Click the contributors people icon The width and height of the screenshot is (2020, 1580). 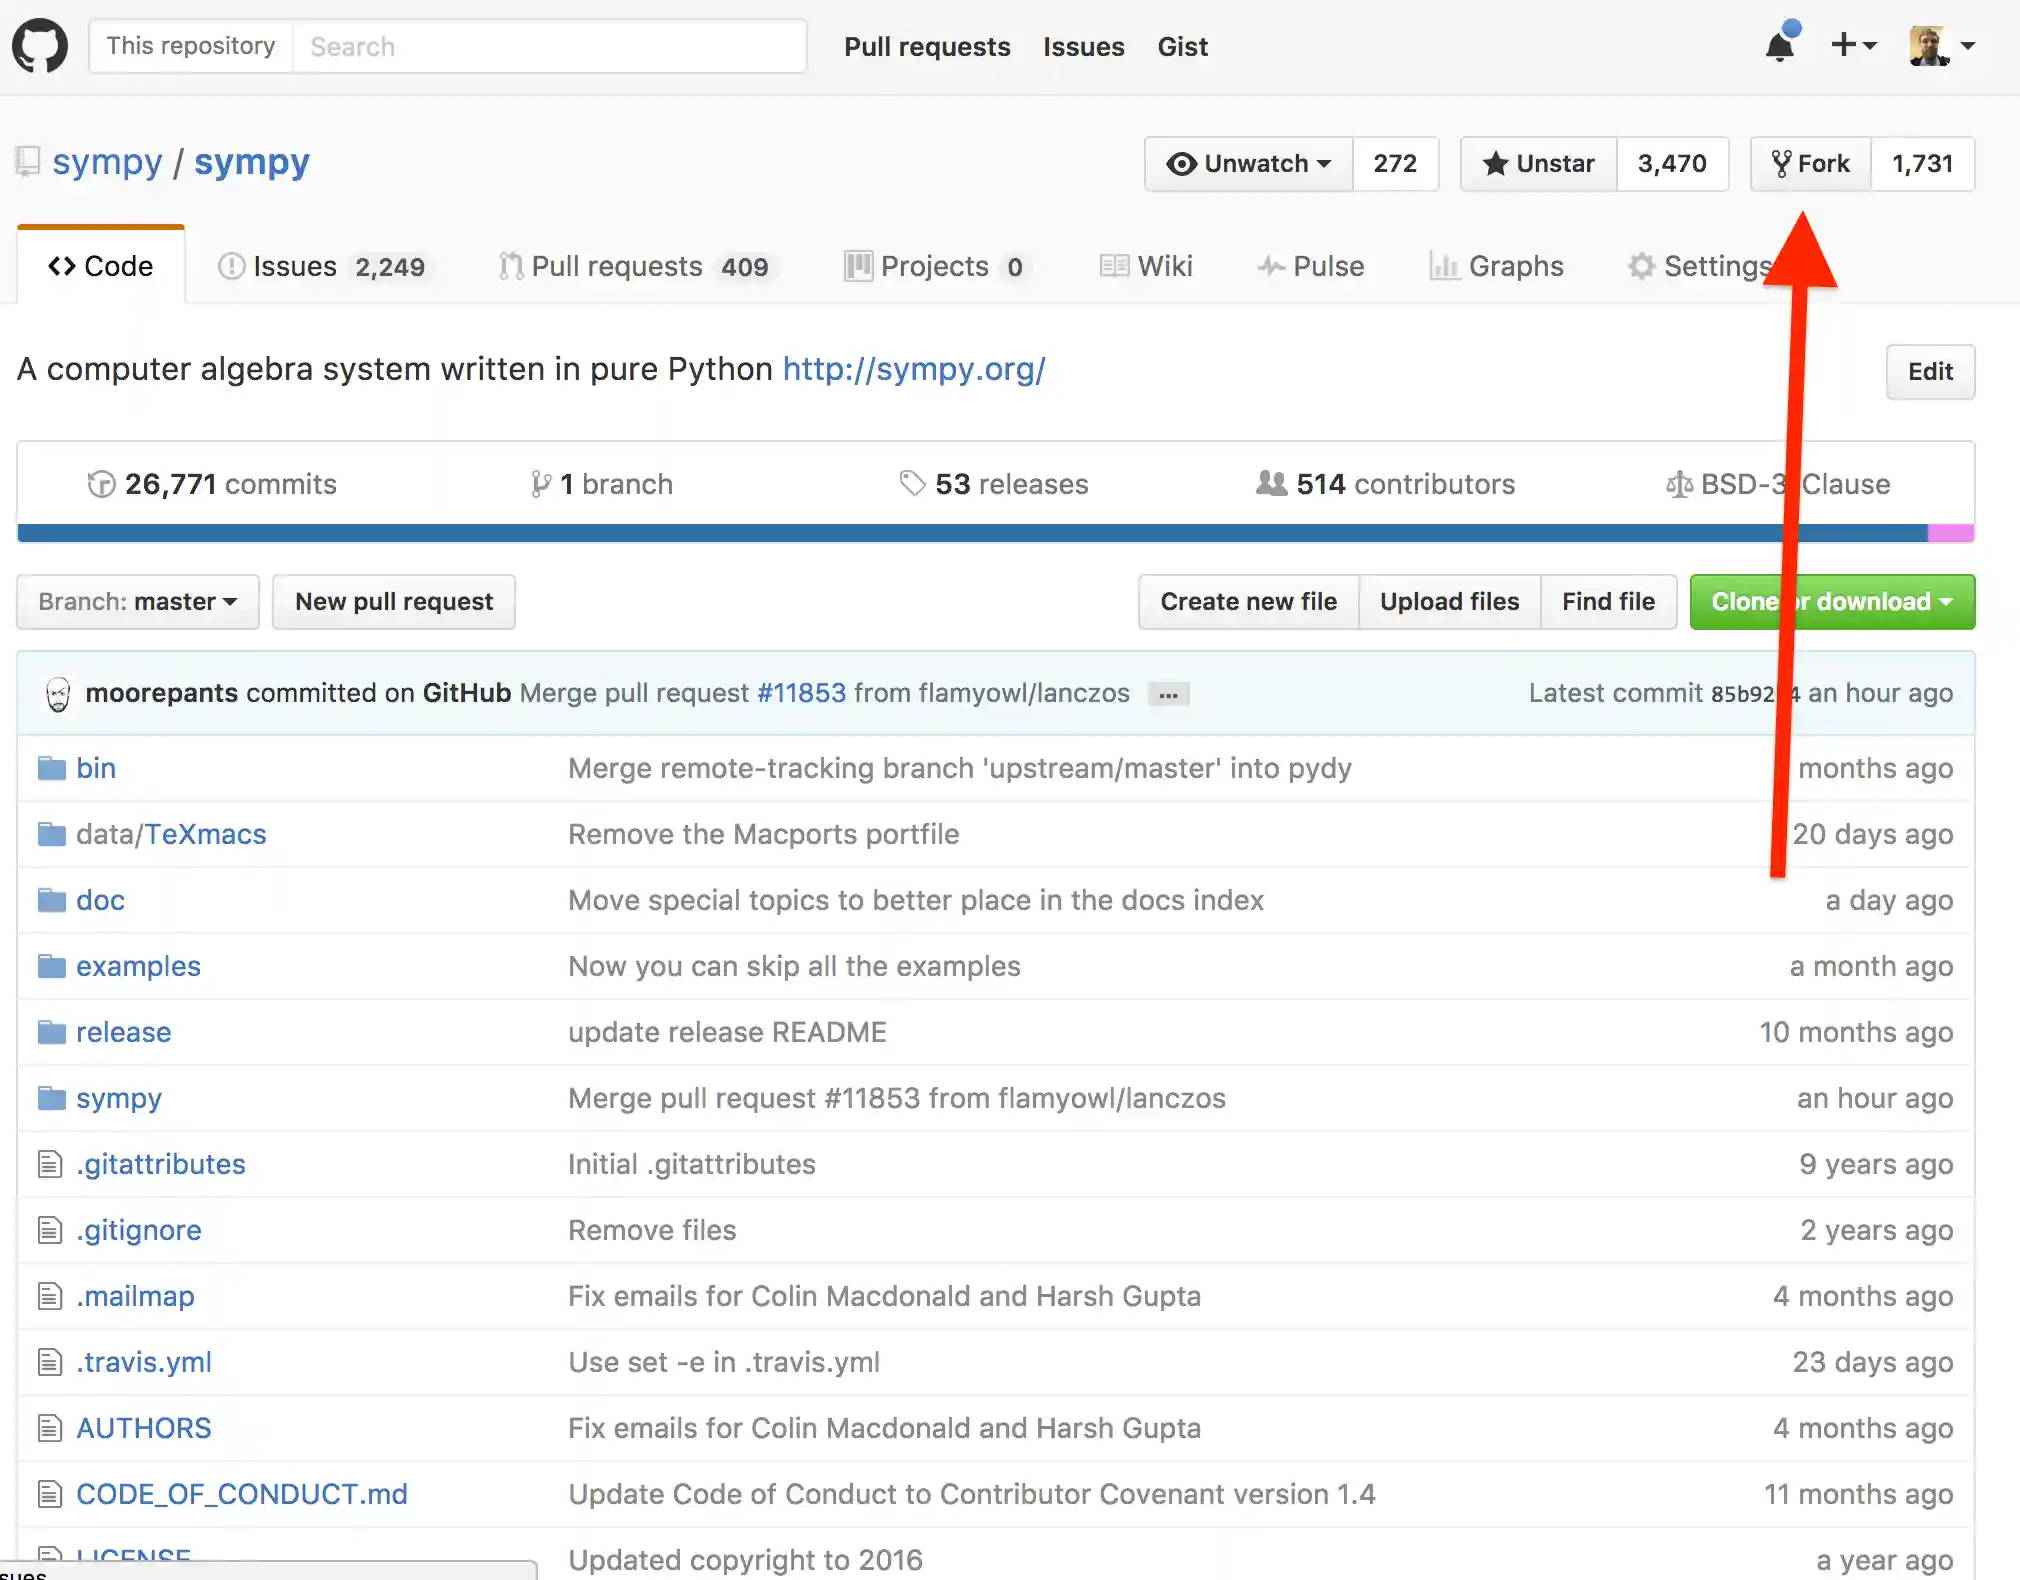pyautogui.click(x=1271, y=484)
